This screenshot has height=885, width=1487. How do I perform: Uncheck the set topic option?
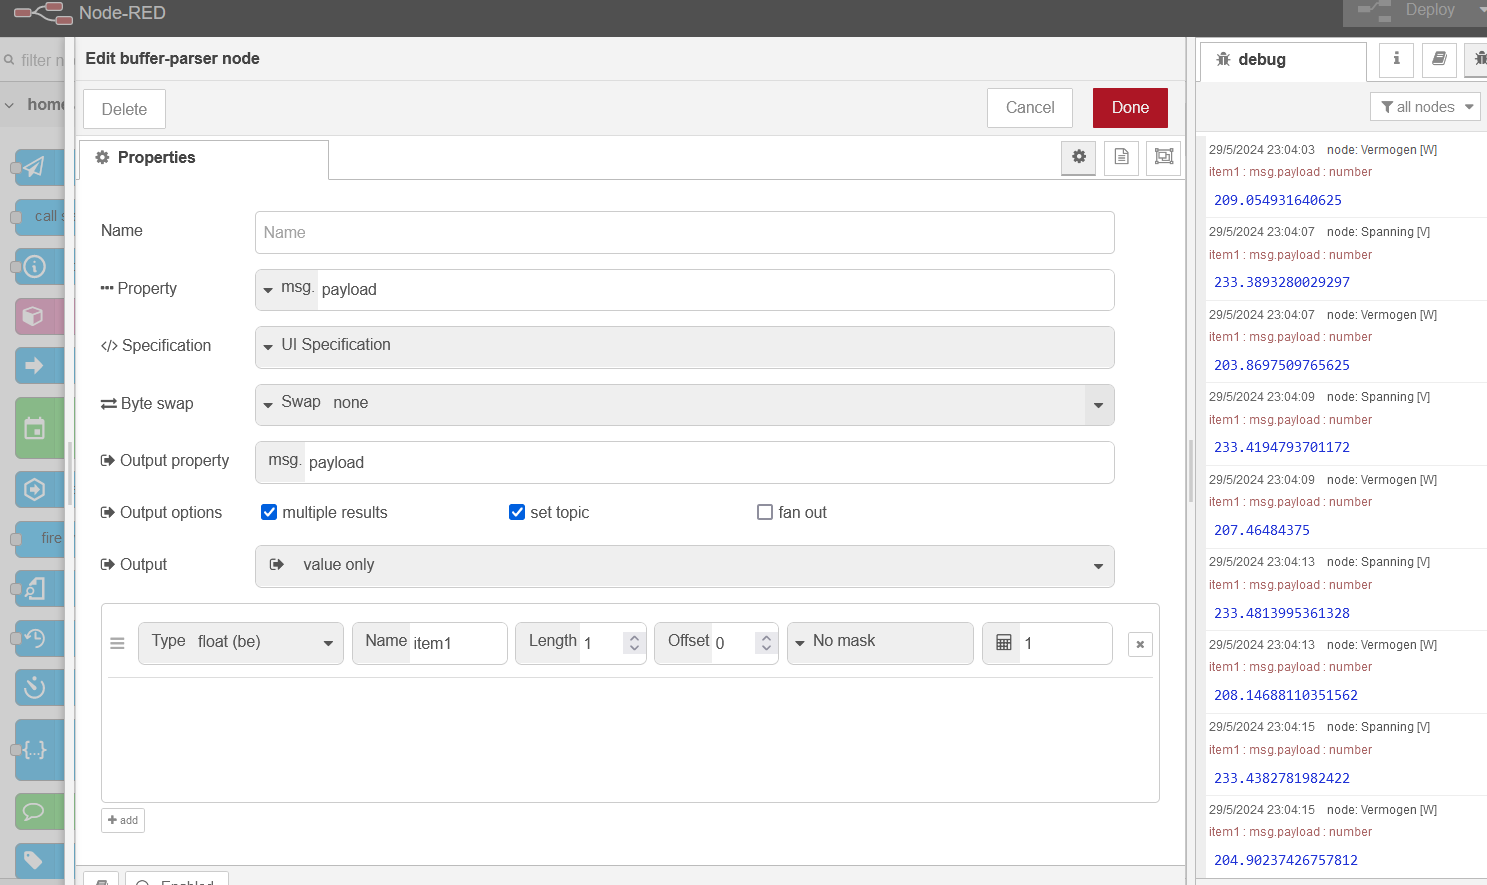coord(517,512)
